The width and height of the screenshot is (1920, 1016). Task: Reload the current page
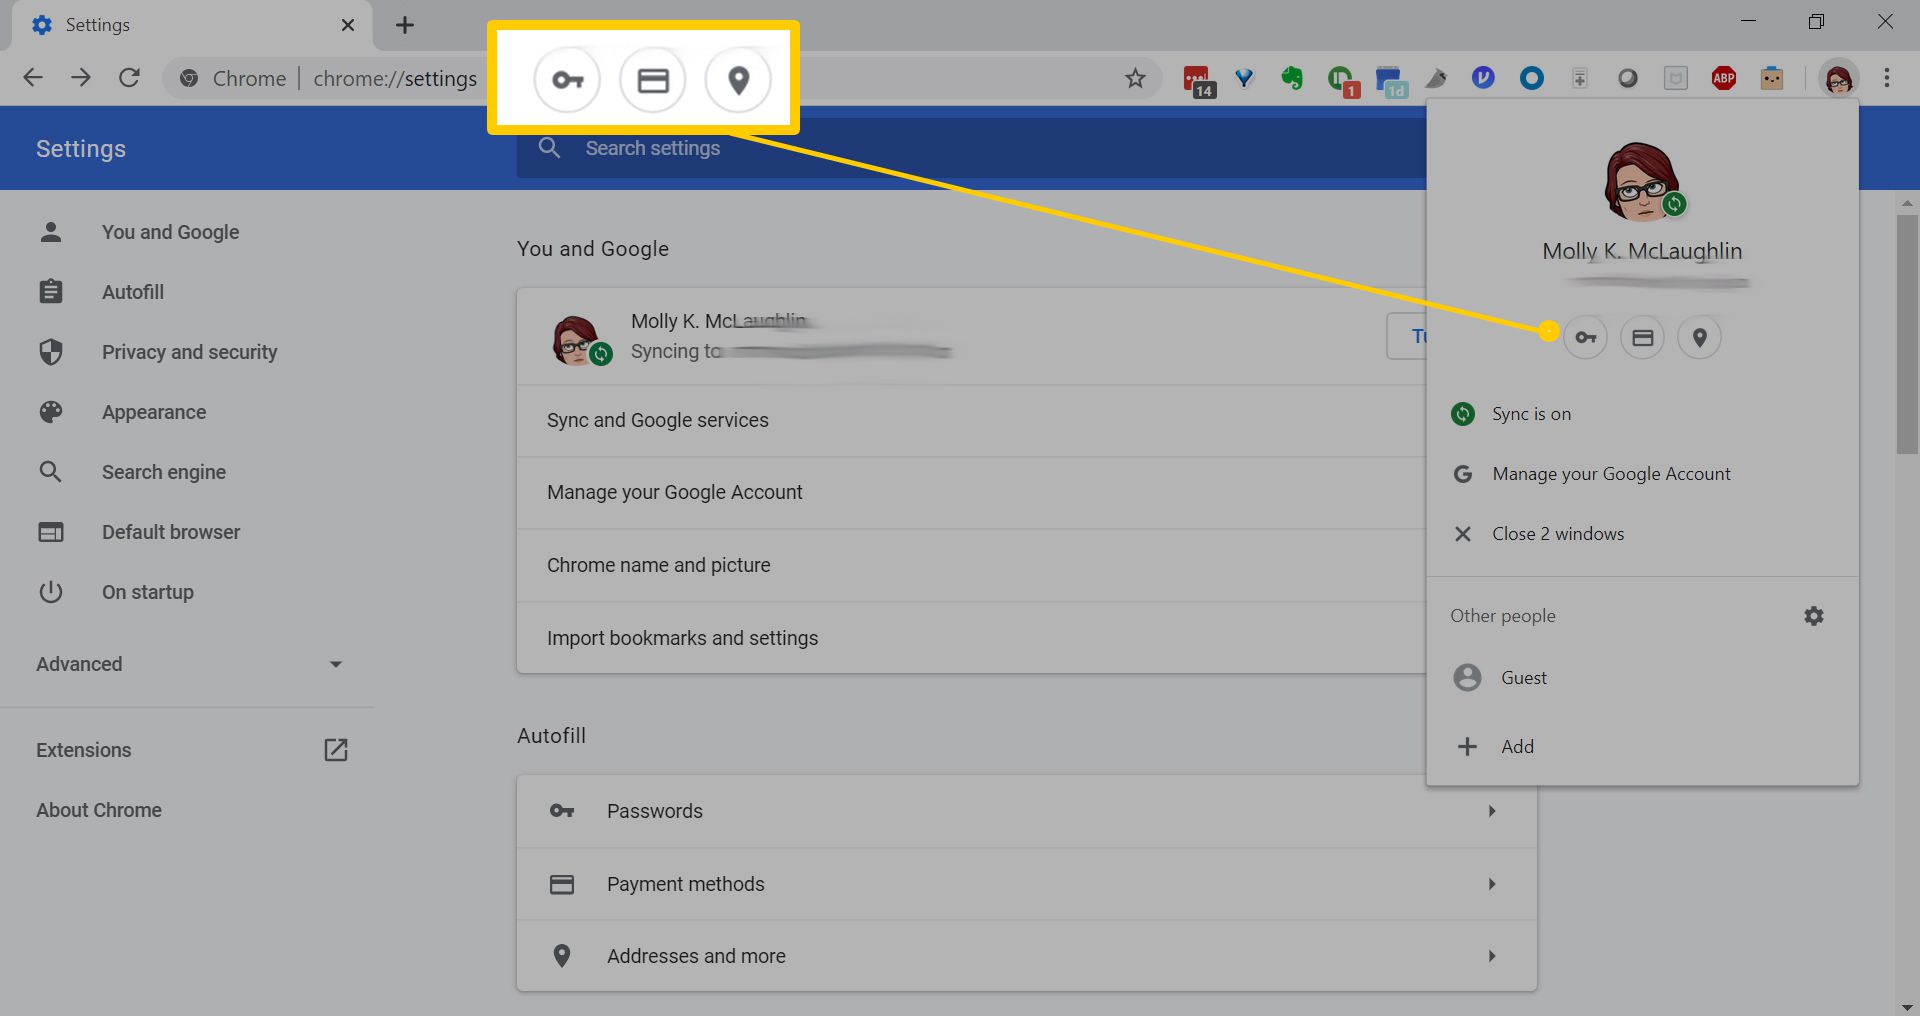tap(129, 78)
